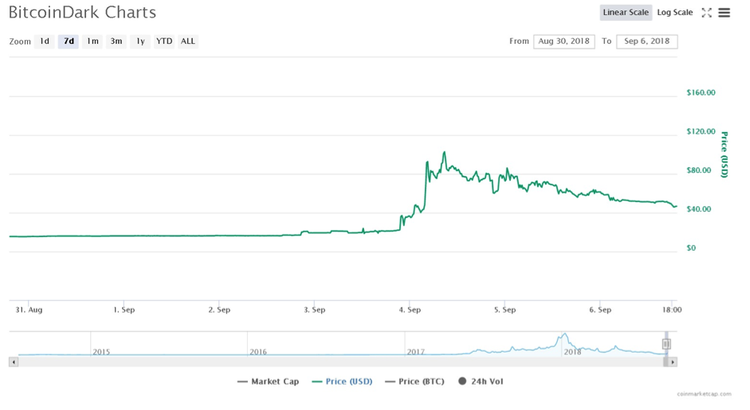Set zoom to 1y

tap(140, 41)
